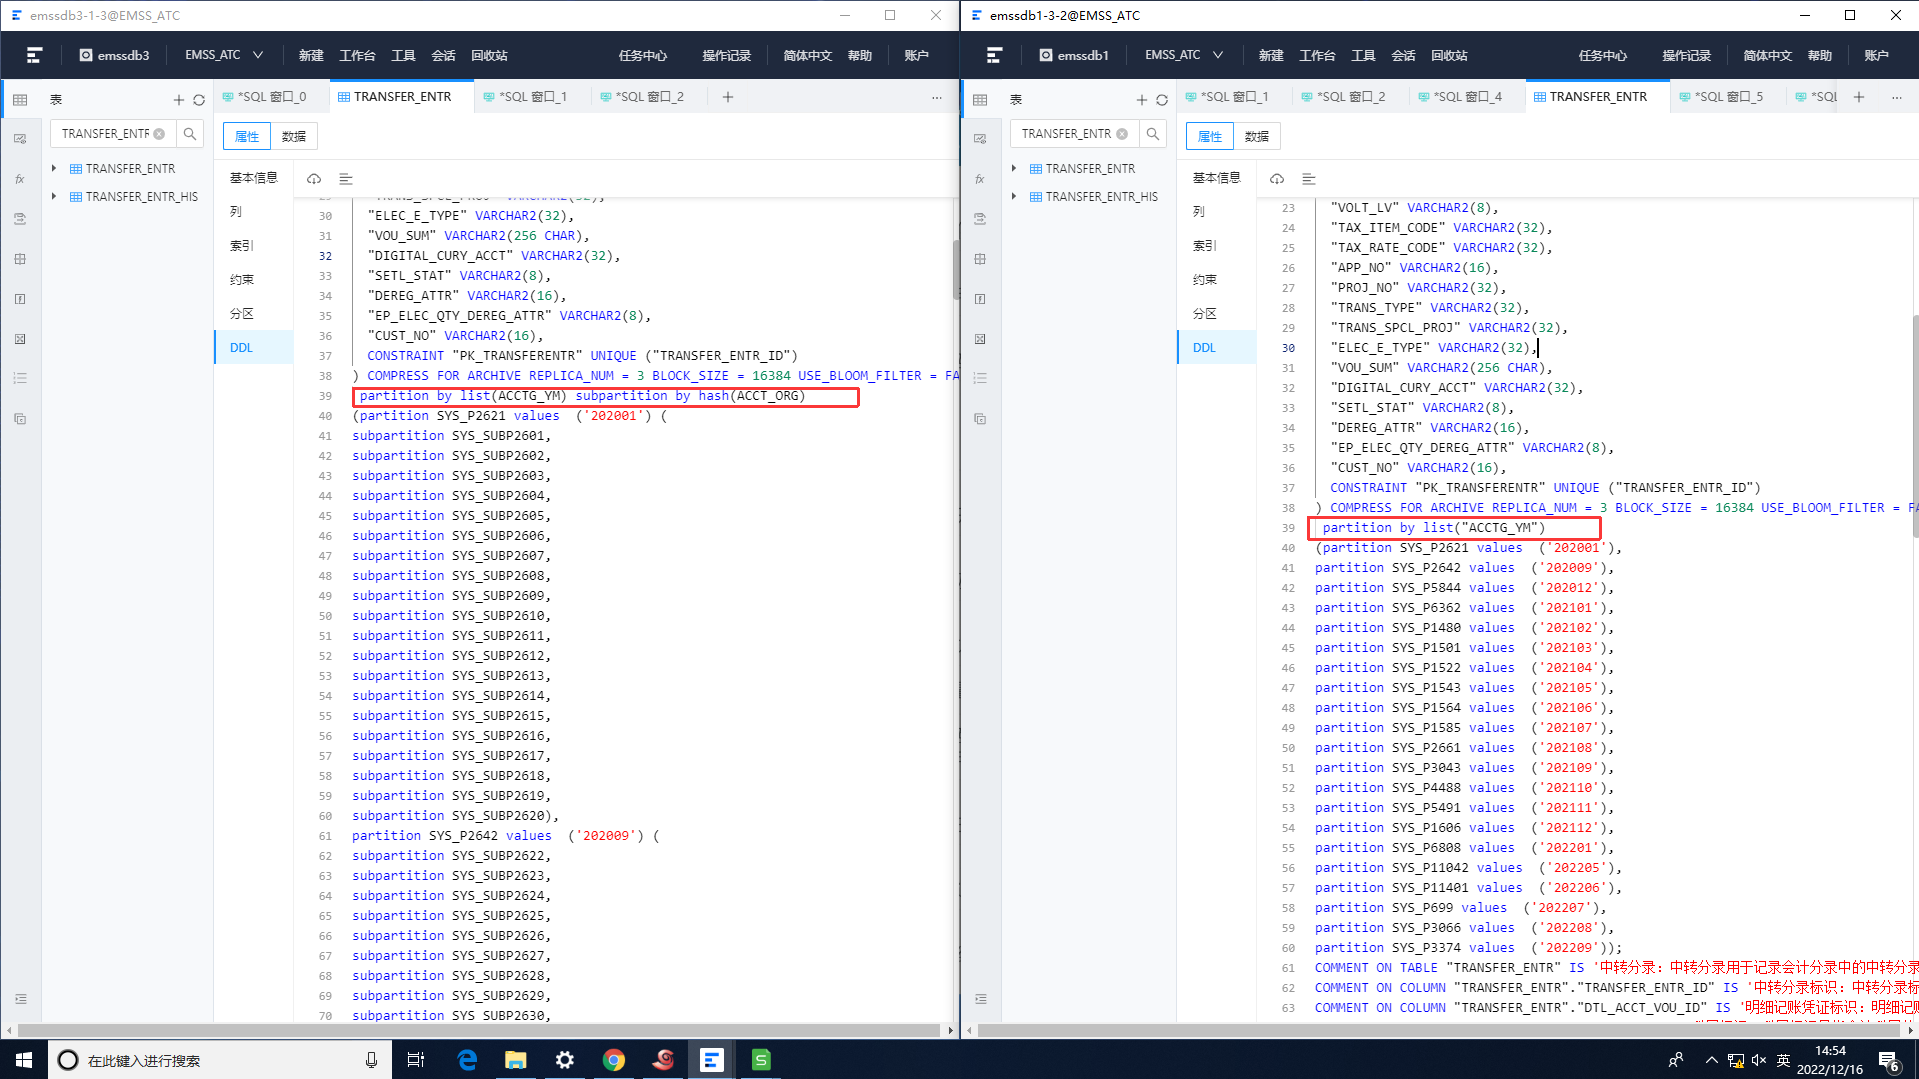
Task: Clear the TRANSFER_ENTR search text in right window
Action: click(x=1122, y=134)
